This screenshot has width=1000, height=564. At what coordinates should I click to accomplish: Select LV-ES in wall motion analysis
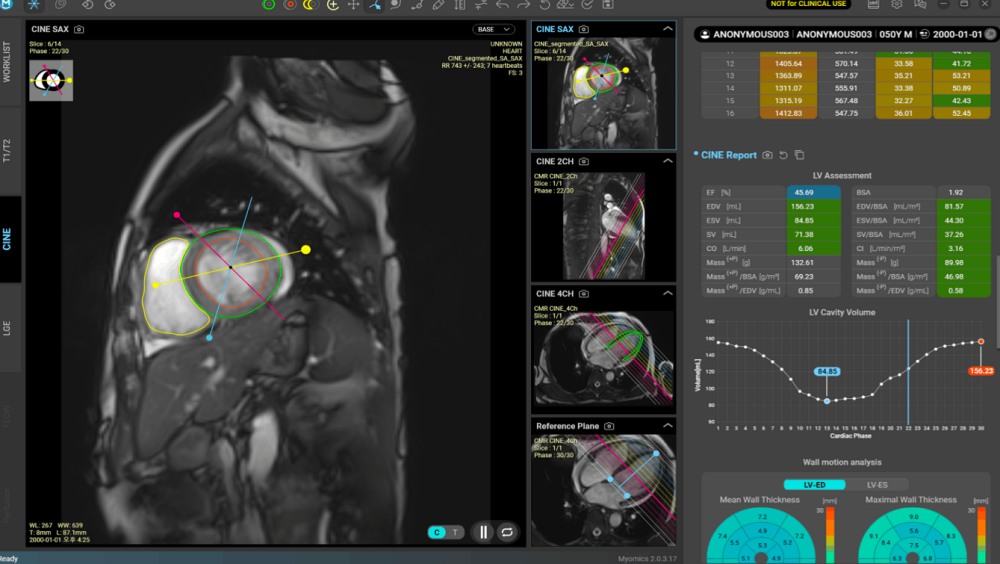pyautogui.click(x=876, y=485)
